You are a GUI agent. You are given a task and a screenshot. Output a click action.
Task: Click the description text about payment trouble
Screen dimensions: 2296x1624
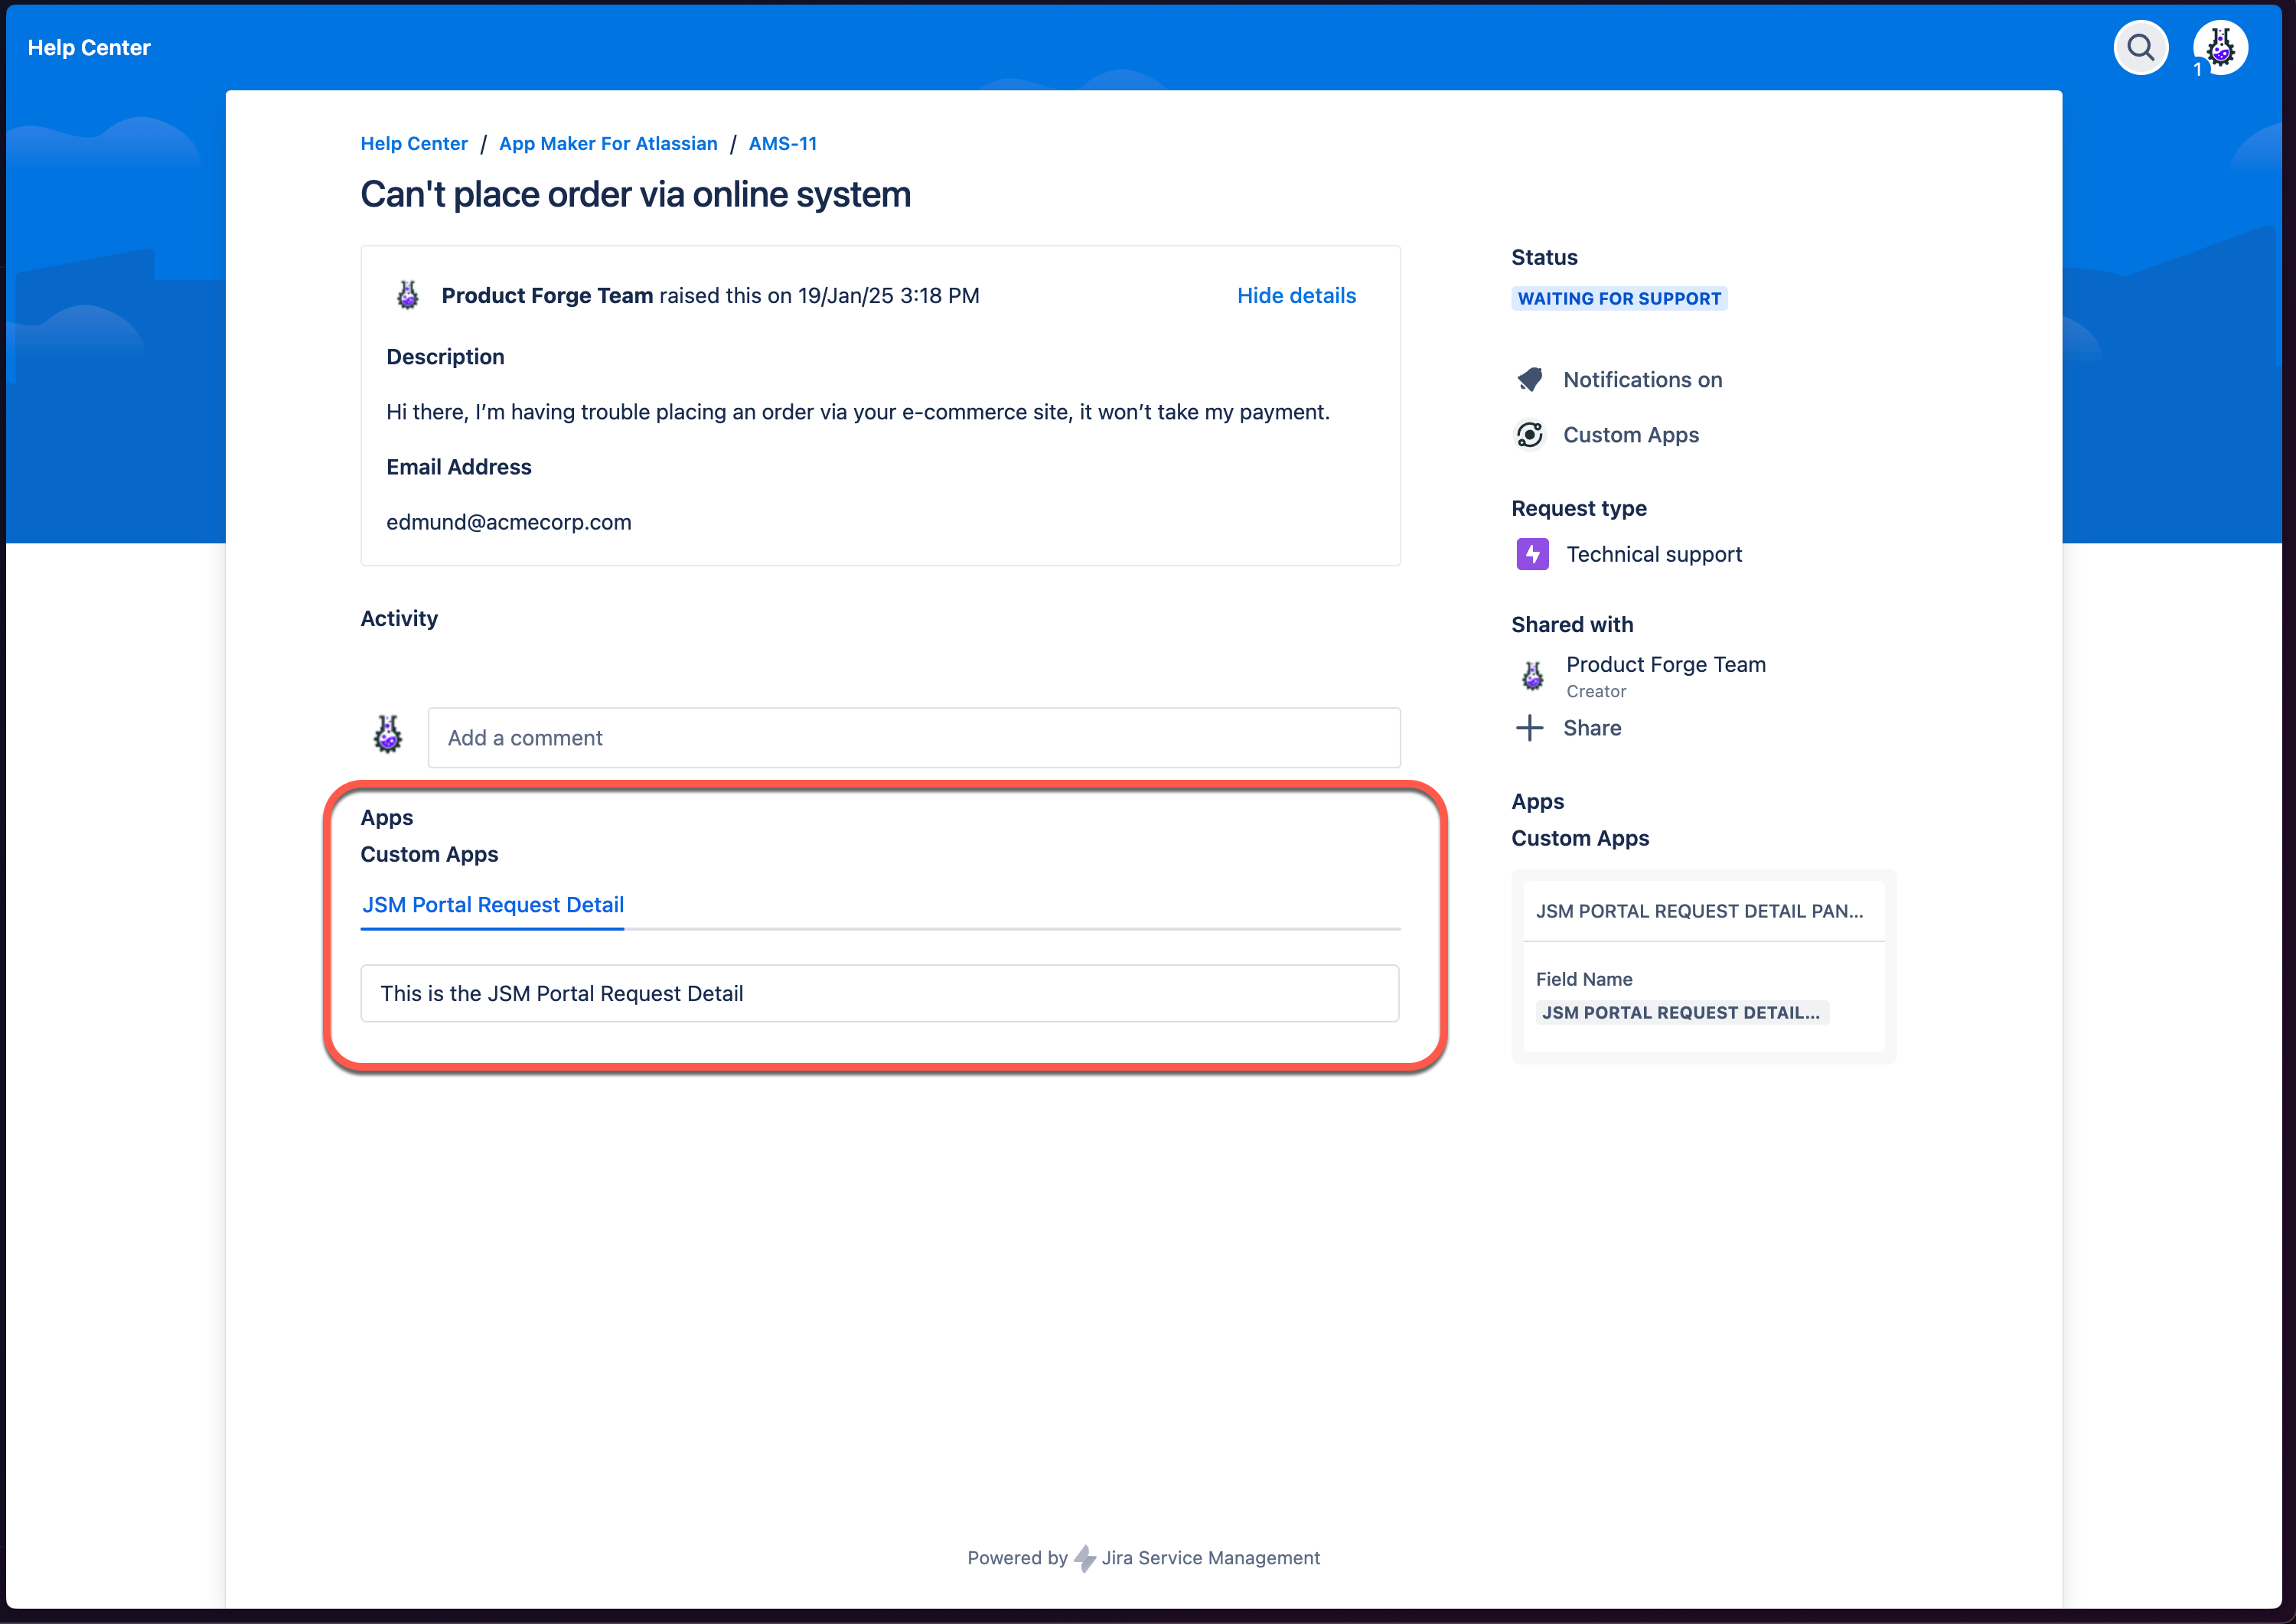pyautogui.click(x=858, y=412)
